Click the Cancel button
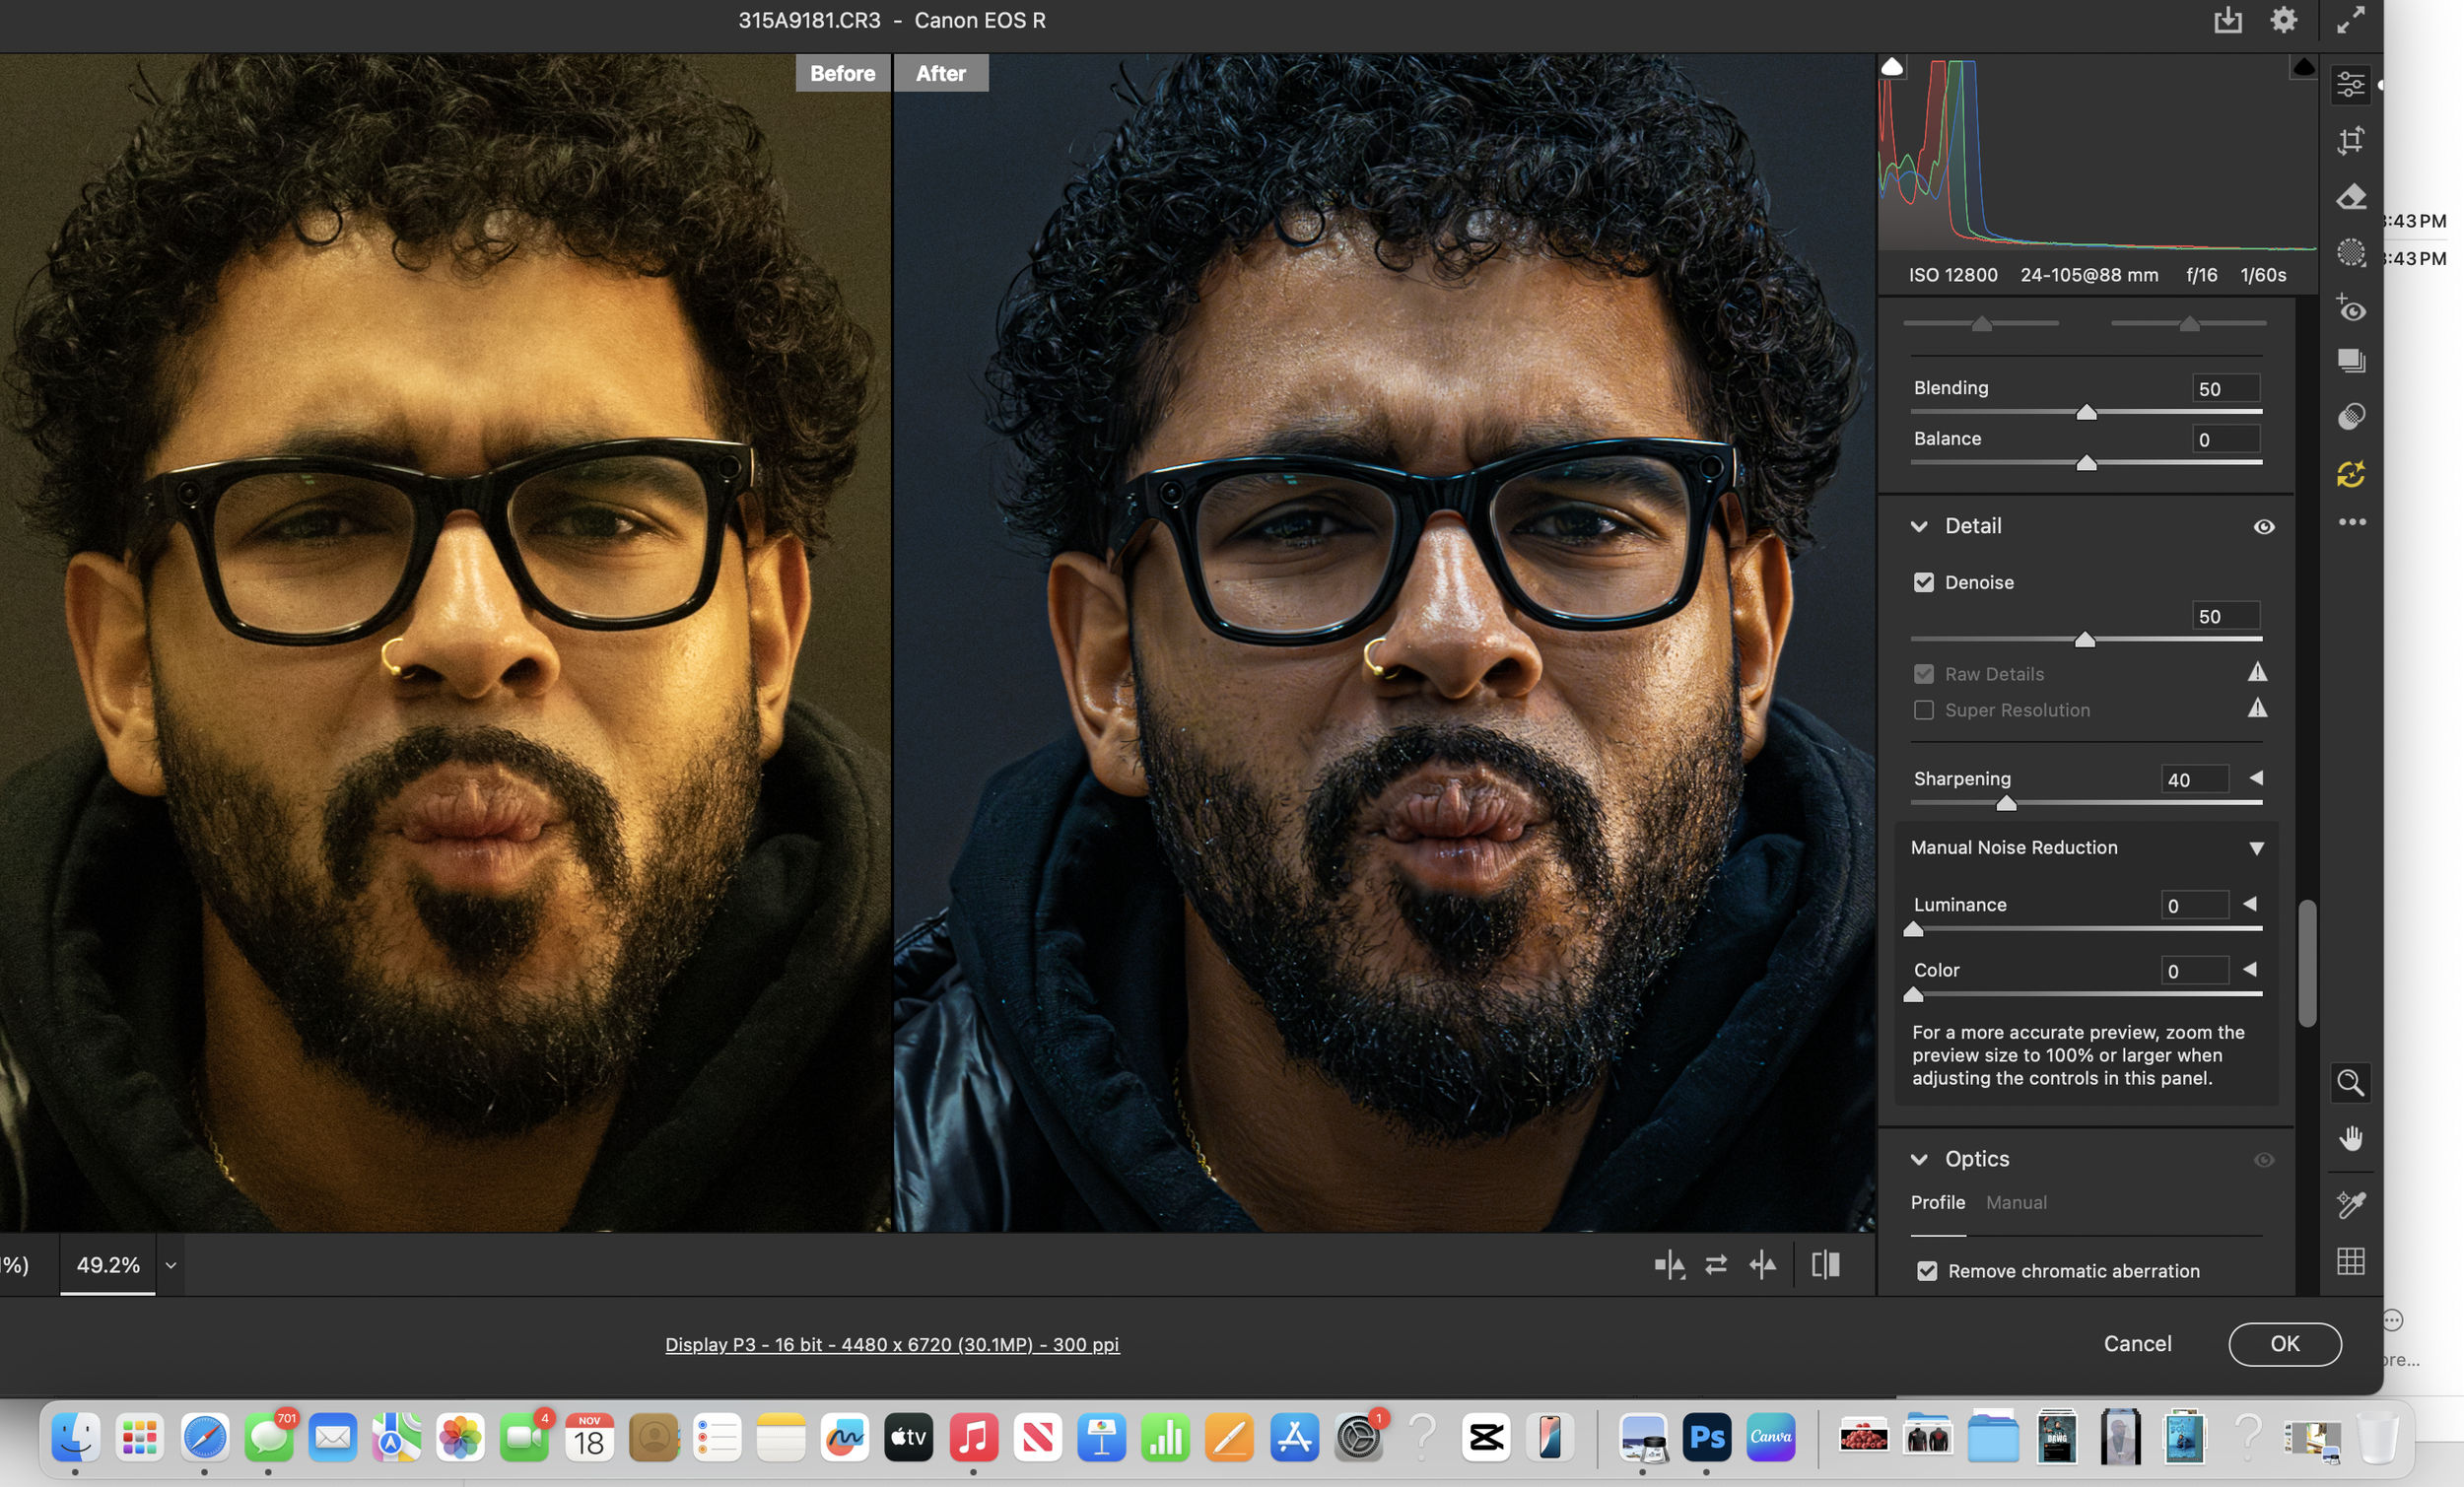Viewport: 2464px width, 1487px height. point(2137,1343)
